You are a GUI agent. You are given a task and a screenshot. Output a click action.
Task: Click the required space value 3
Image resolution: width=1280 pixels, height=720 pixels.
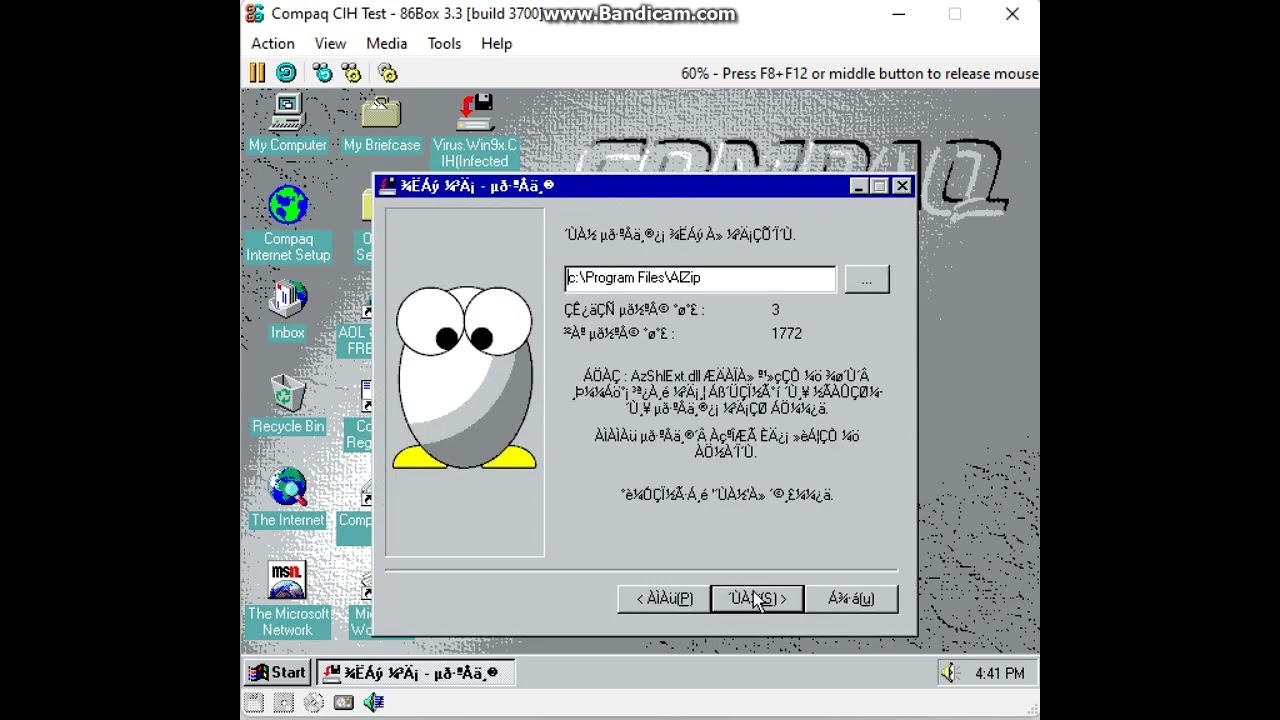tap(776, 310)
